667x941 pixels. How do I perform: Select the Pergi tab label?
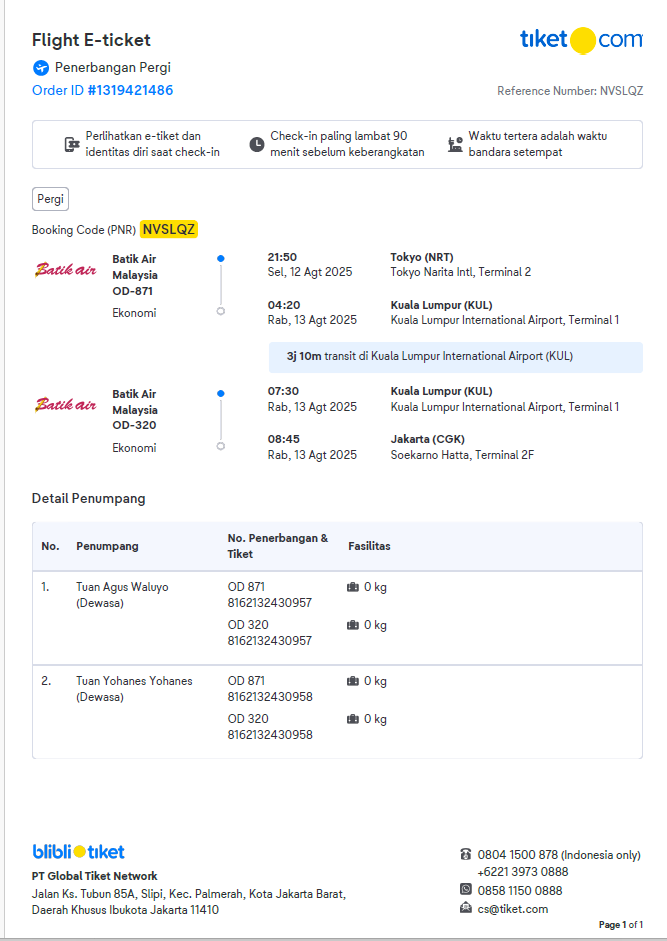coord(50,199)
